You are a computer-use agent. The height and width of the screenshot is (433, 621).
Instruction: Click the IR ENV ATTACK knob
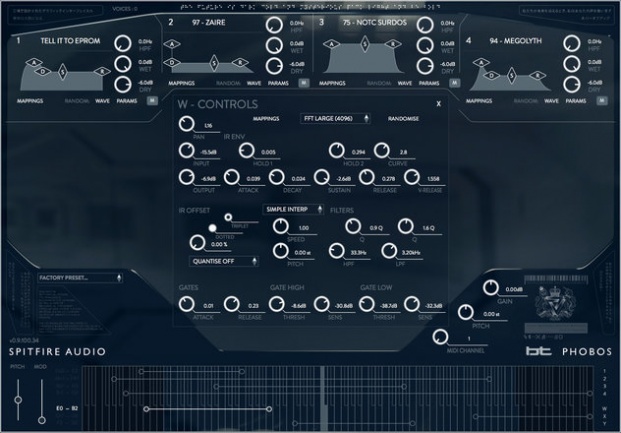(231, 177)
